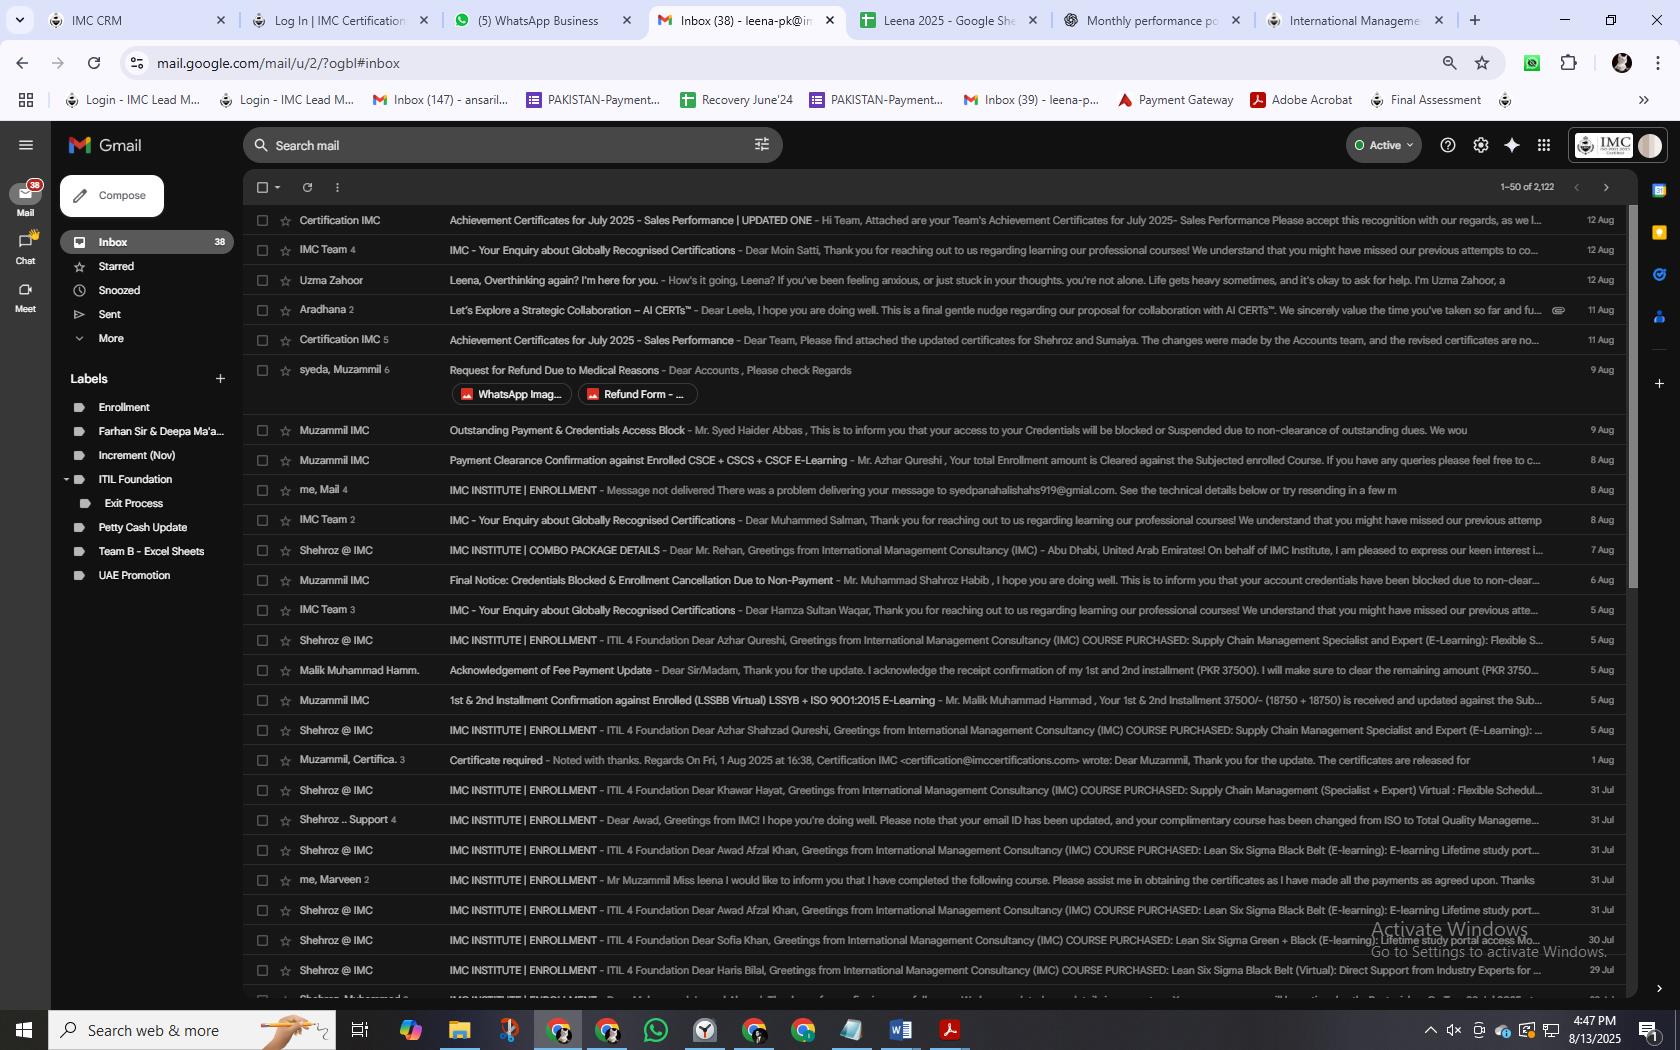Star the Certificate required email

(285, 760)
